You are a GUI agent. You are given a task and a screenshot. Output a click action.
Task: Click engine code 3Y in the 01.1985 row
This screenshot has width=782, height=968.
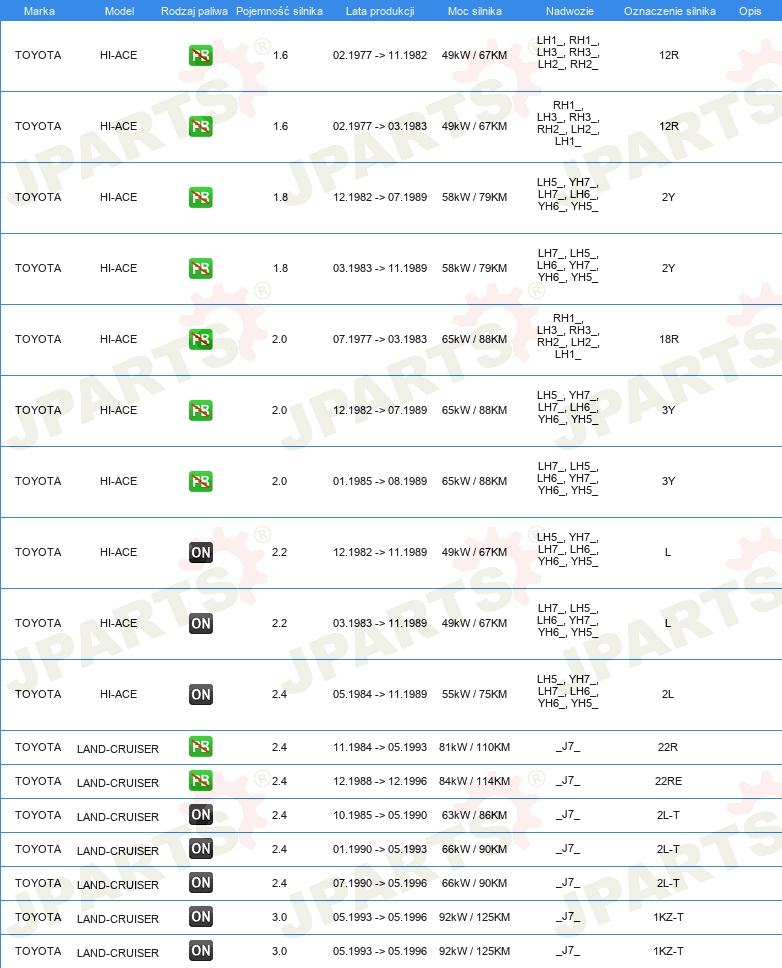click(668, 481)
